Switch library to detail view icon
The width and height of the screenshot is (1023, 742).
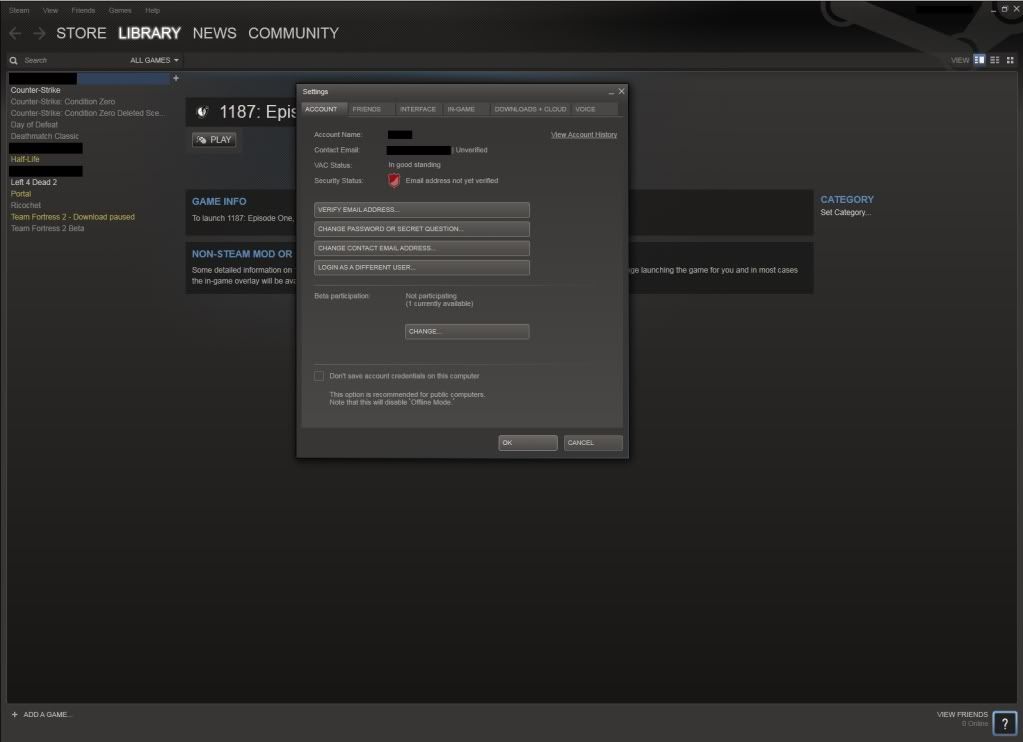click(979, 60)
